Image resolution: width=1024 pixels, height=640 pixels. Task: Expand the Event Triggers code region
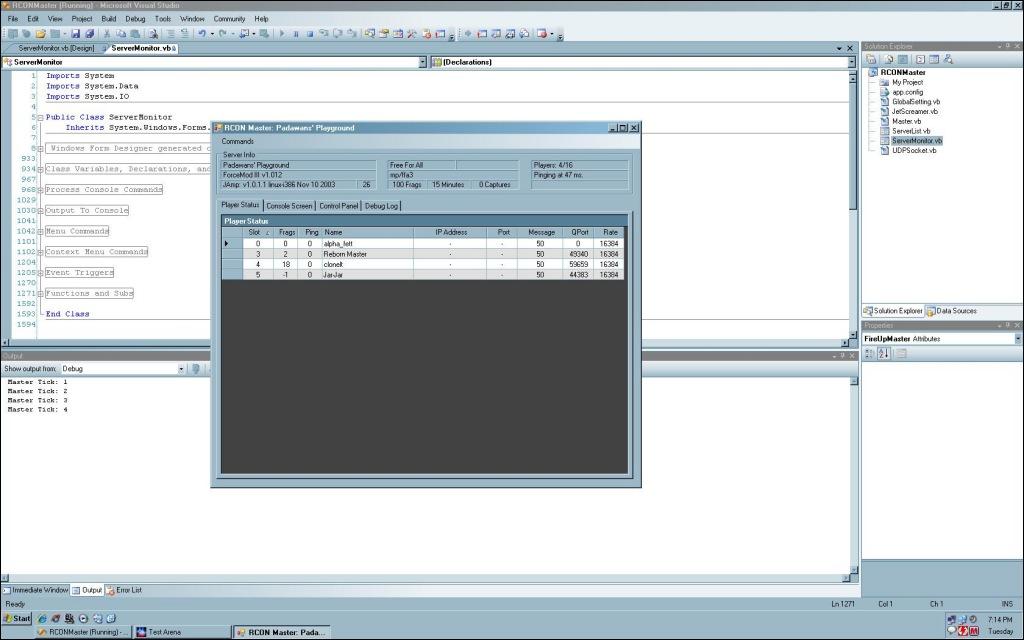(x=40, y=273)
